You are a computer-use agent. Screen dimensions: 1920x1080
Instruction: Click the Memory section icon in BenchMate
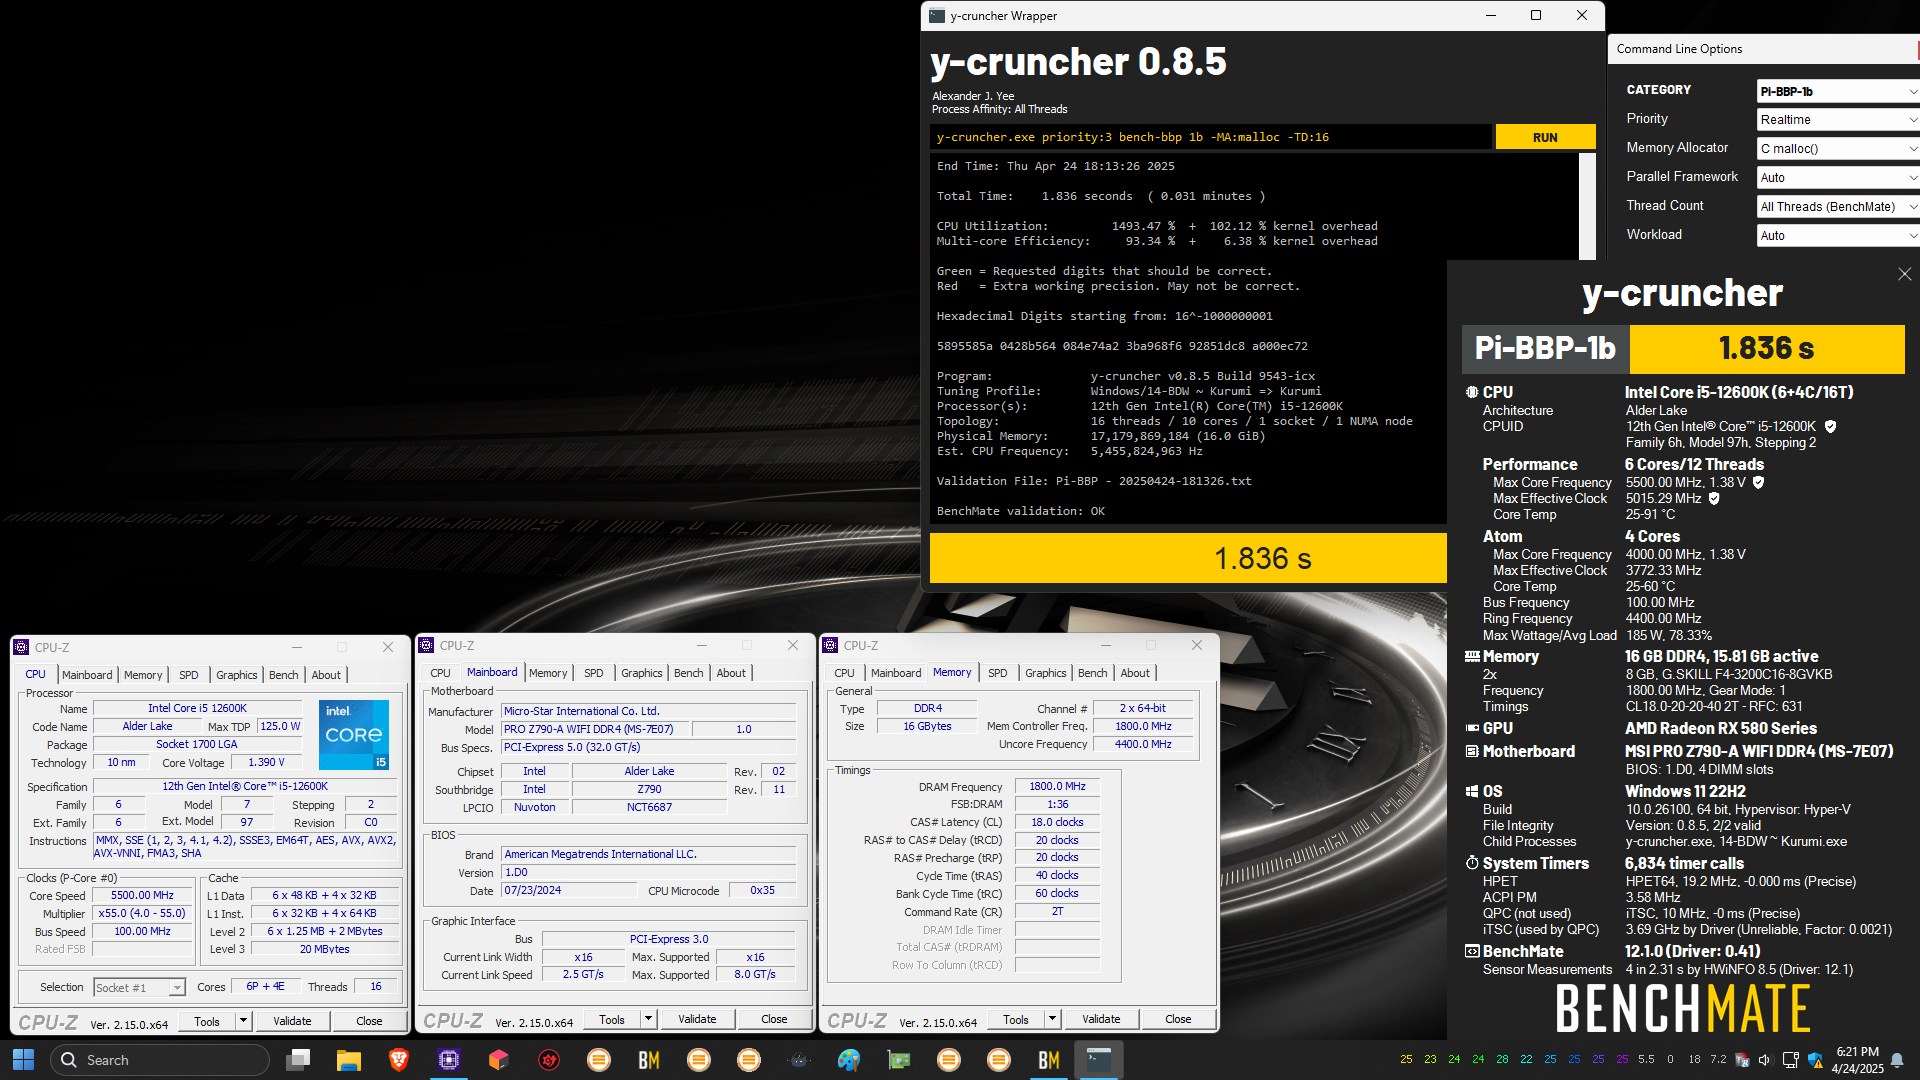tap(1472, 656)
